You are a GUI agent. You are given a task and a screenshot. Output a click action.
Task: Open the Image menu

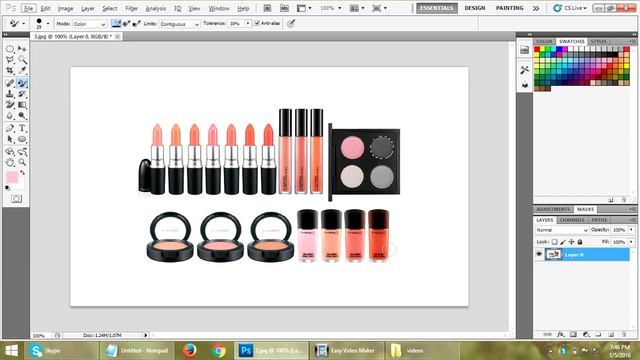point(65,8)
